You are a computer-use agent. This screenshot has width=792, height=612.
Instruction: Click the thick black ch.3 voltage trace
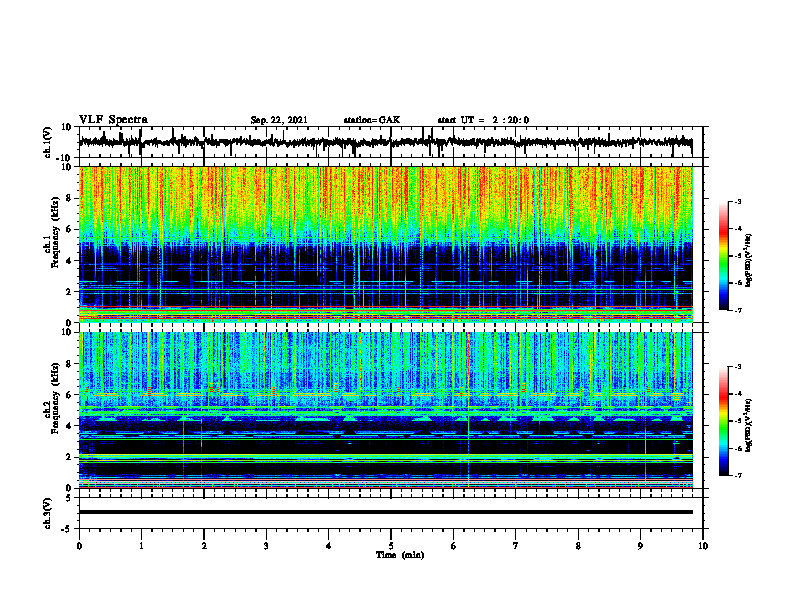pos(385,512)
